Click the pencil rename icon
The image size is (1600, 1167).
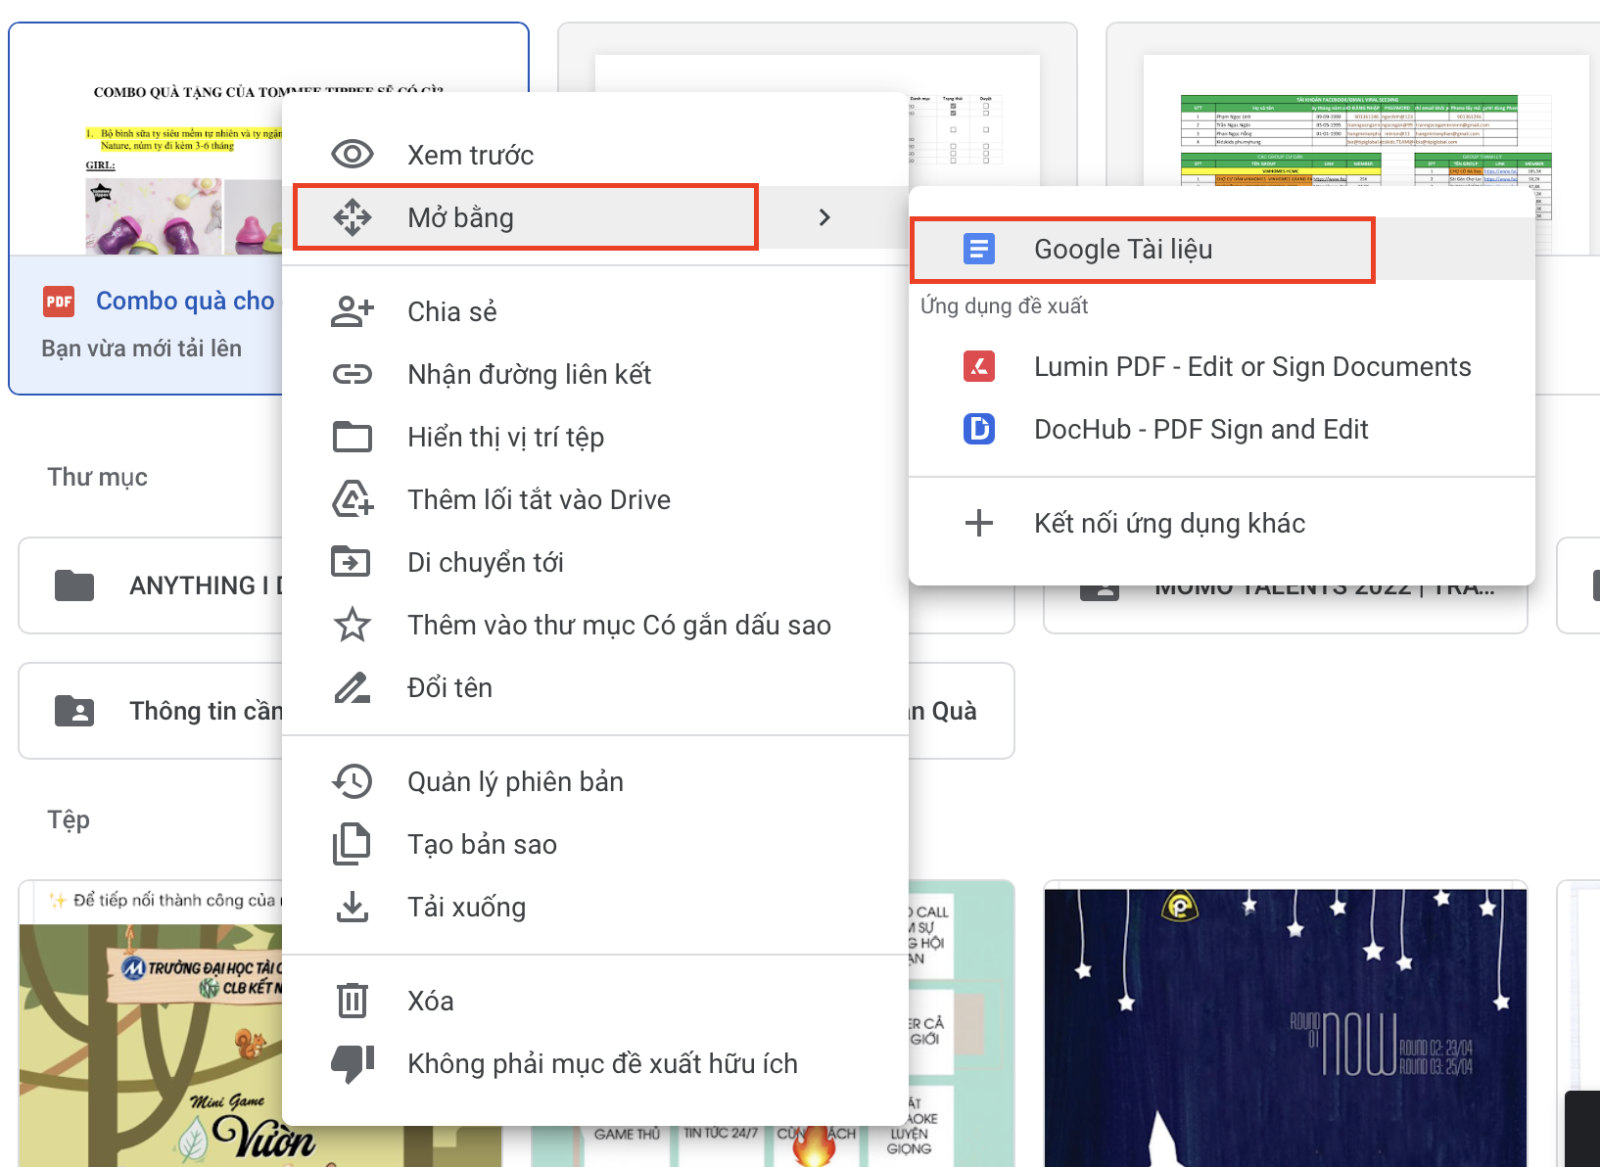click(x=352, y=687)
